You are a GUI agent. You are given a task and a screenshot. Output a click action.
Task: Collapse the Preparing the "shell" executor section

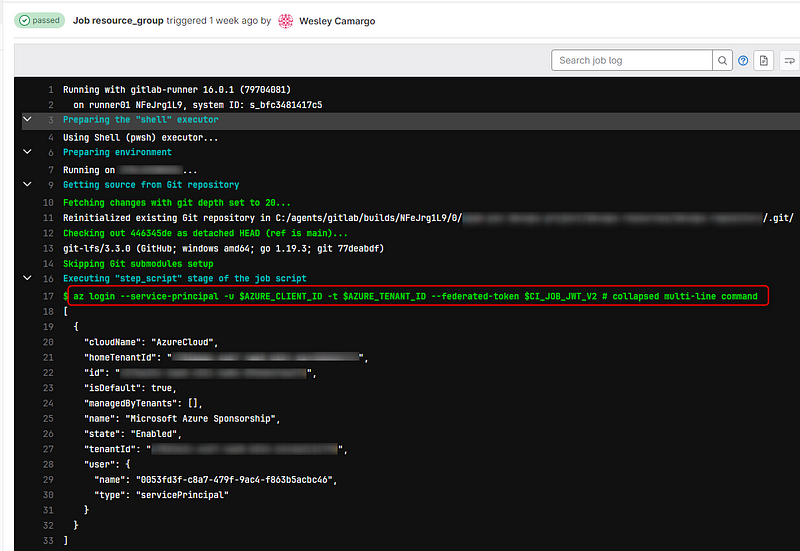tap(28, 119)
